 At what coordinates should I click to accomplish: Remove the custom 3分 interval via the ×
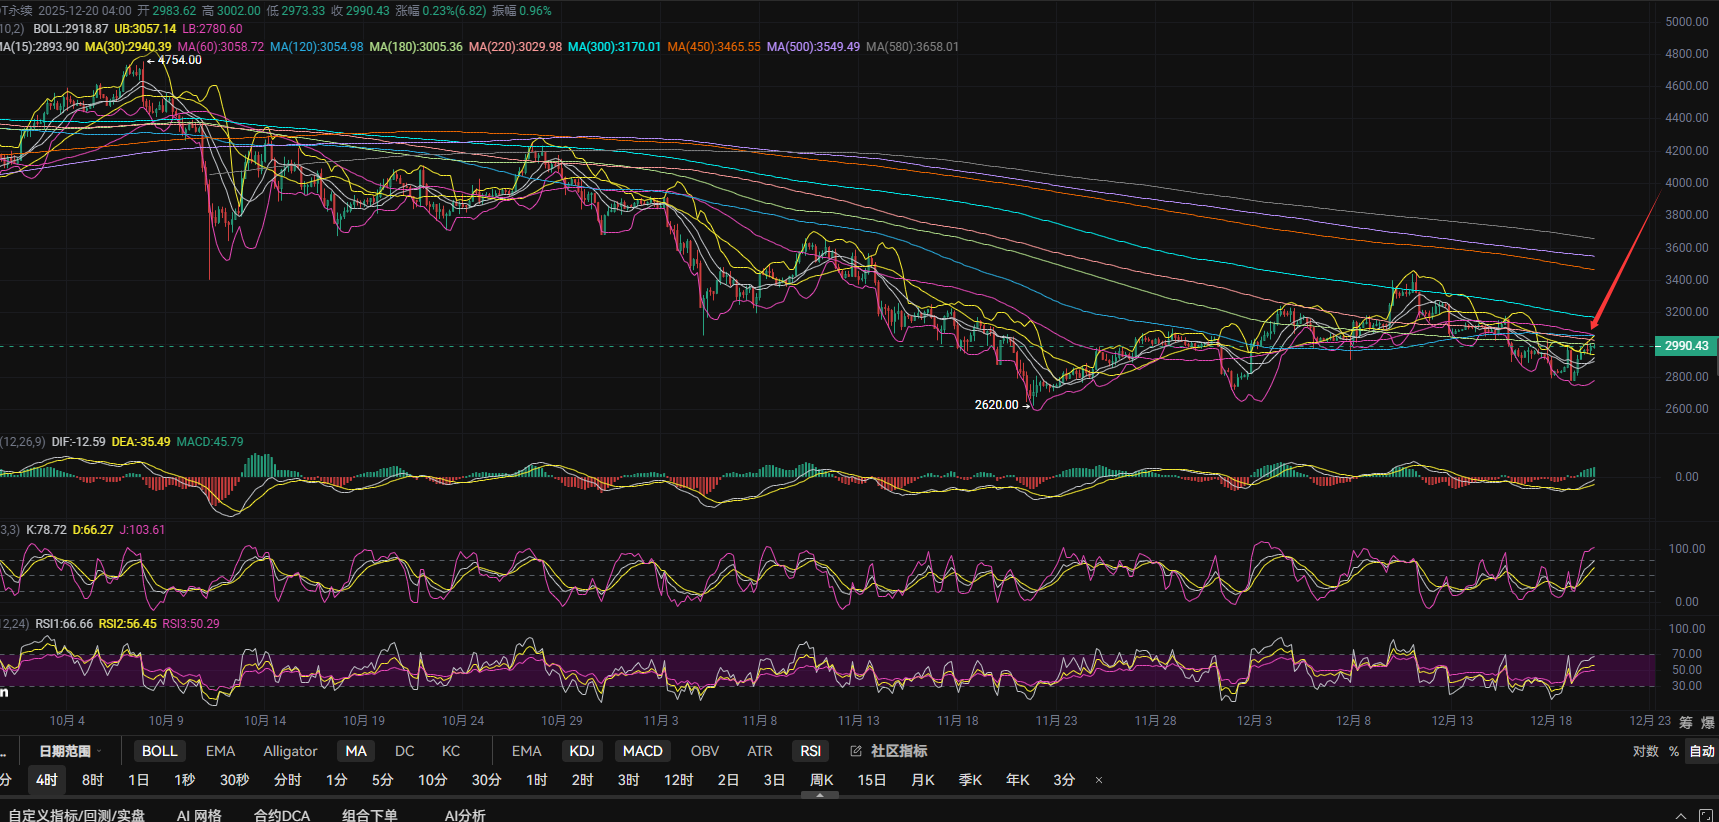[1099, 780]
